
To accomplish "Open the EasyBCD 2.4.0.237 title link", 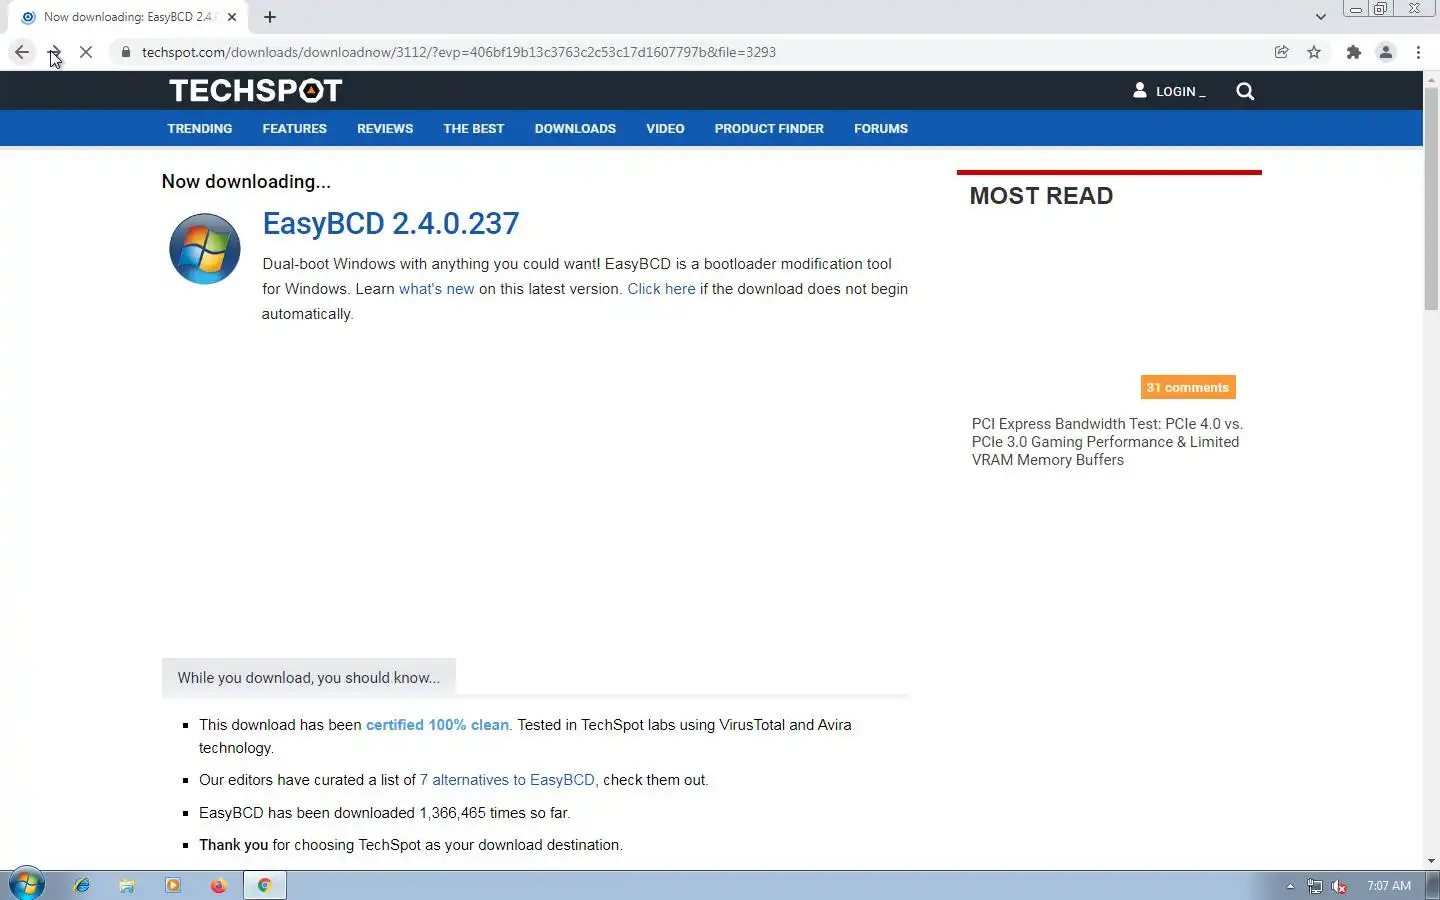I will 391,223.
